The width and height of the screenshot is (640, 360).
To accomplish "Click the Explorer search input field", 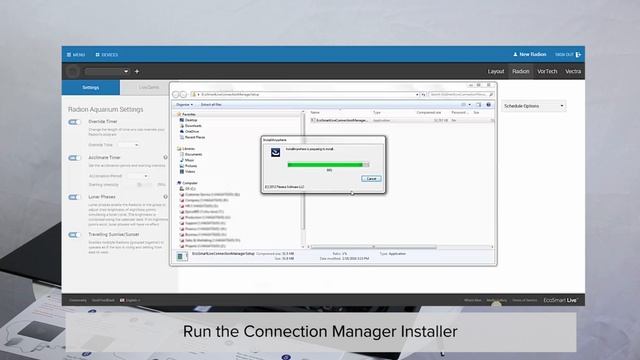I will pos(459,94).
